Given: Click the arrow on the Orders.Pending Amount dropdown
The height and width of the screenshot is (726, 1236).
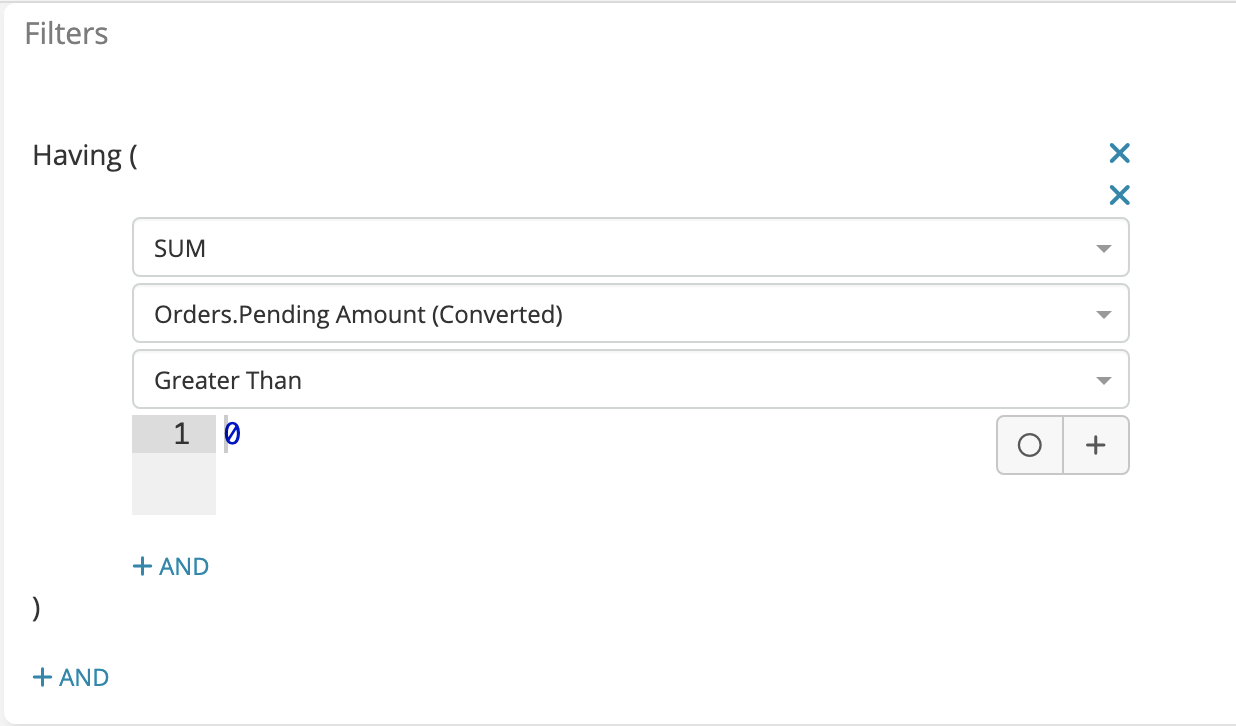Looking at the screenshot, I should (1103, 315).
